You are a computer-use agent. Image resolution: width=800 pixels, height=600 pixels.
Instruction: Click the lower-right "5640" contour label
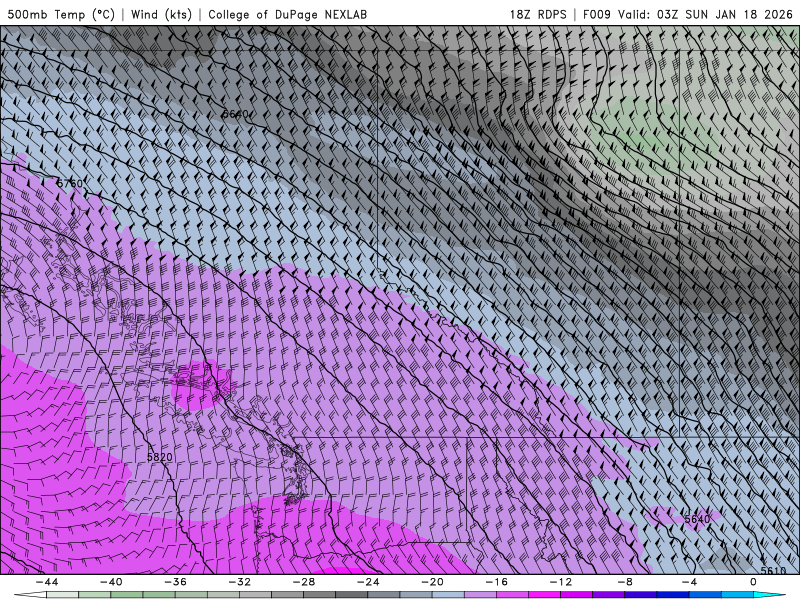[x=697, y=519]
